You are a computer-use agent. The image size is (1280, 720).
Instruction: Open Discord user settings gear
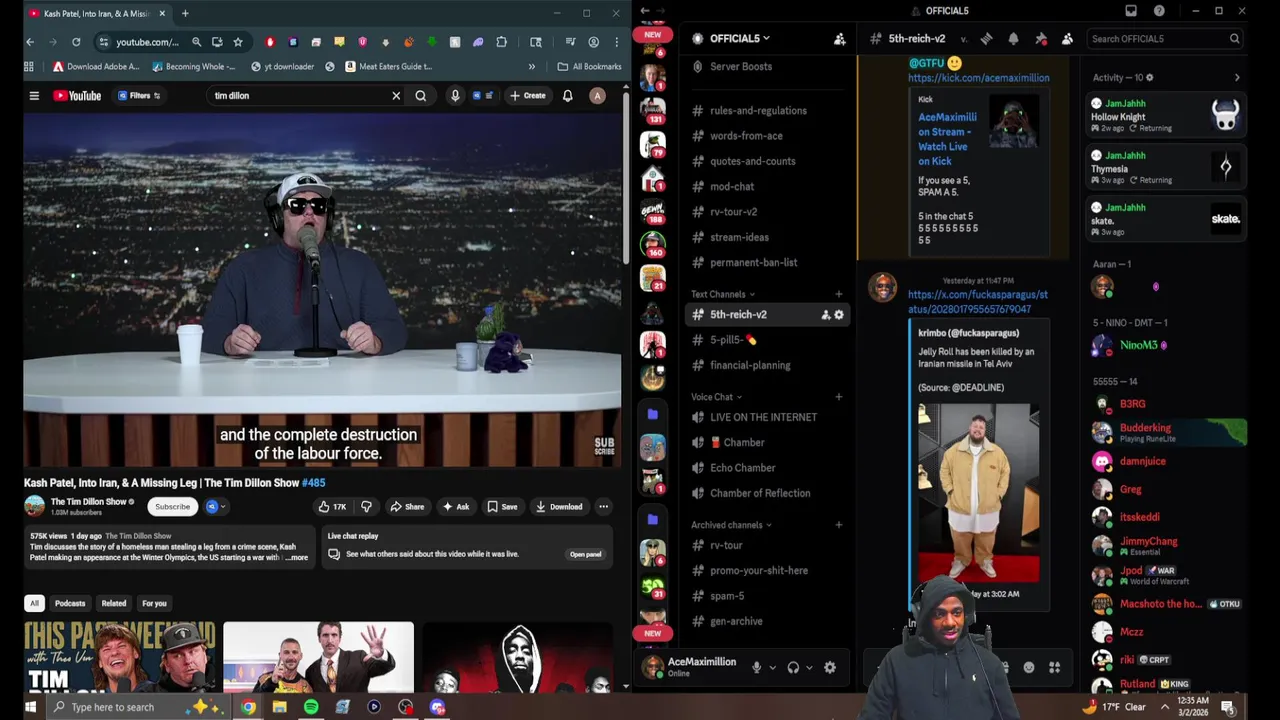click(830, 668)
